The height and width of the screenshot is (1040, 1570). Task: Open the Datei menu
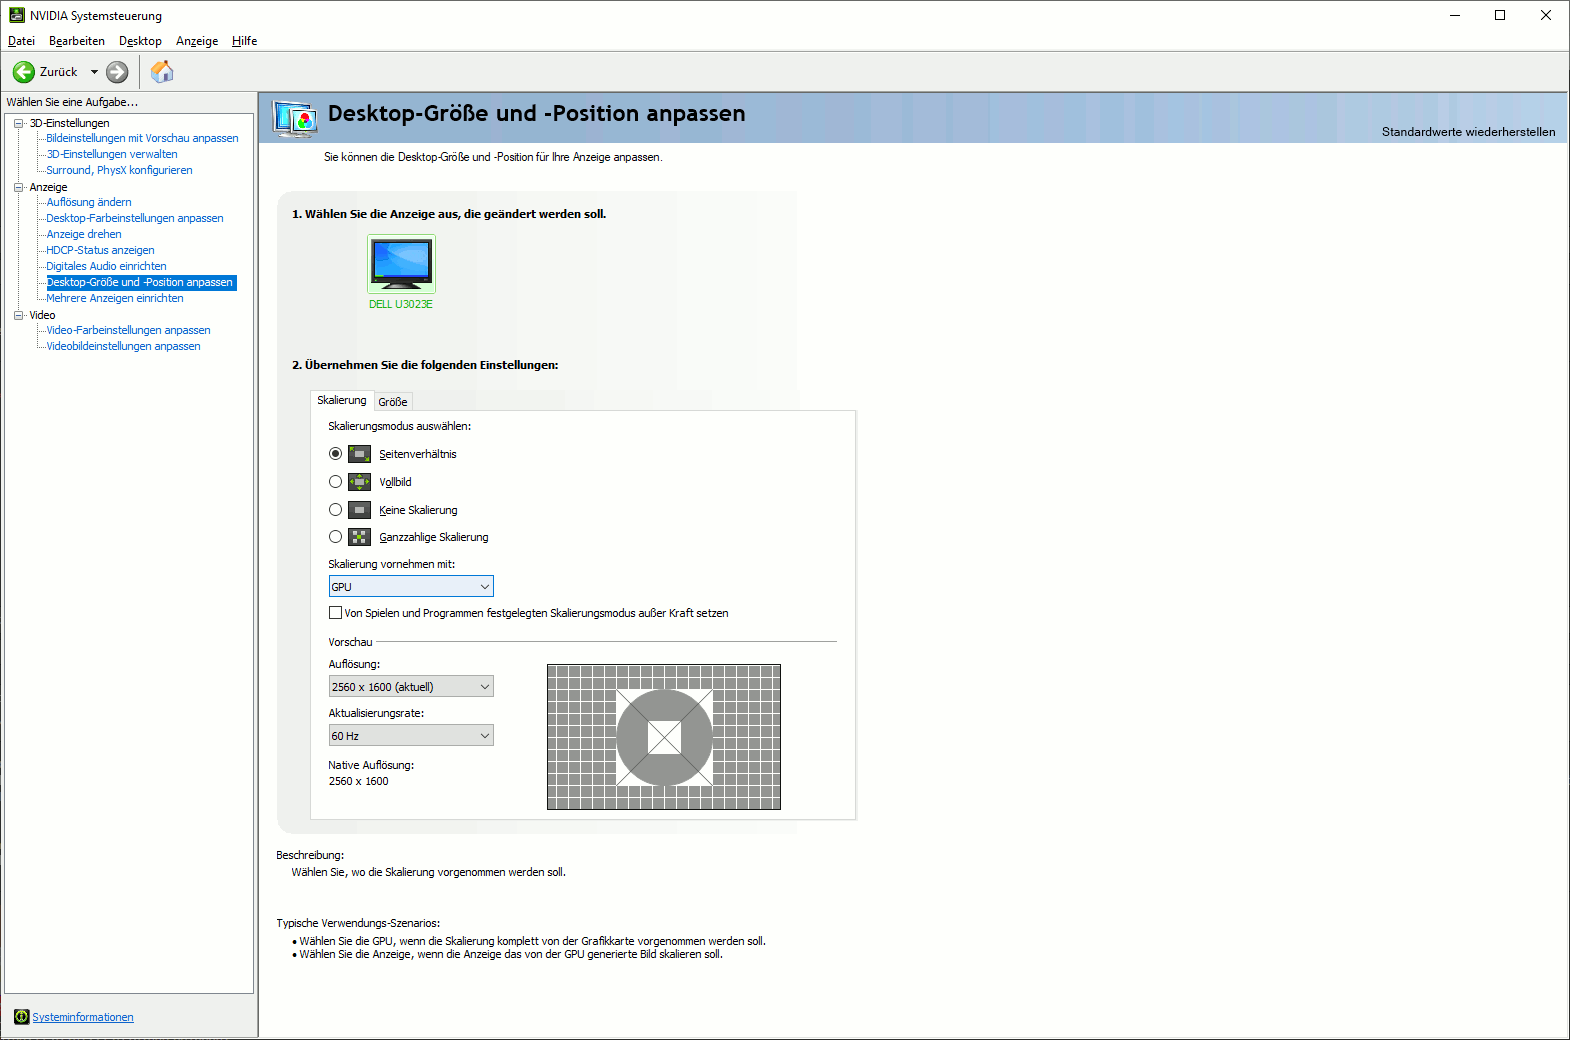point(21,41)
